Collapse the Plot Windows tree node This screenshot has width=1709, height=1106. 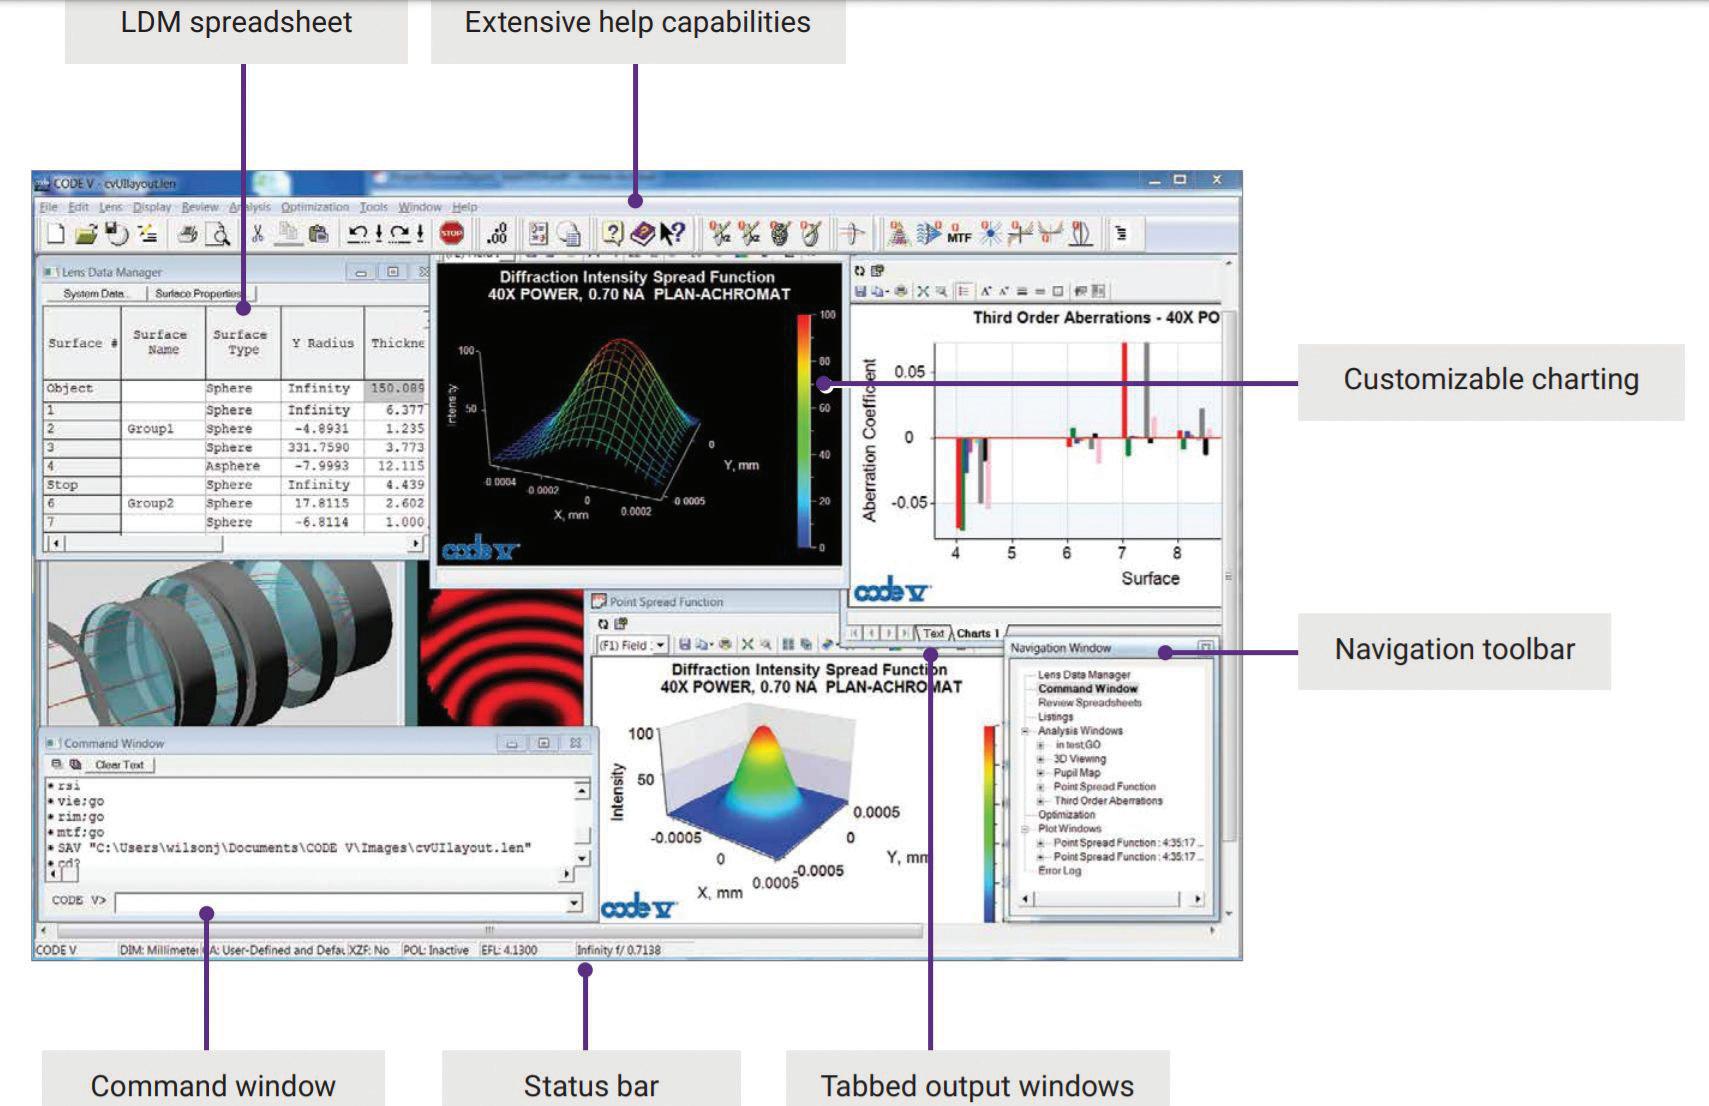(1025, 829)
